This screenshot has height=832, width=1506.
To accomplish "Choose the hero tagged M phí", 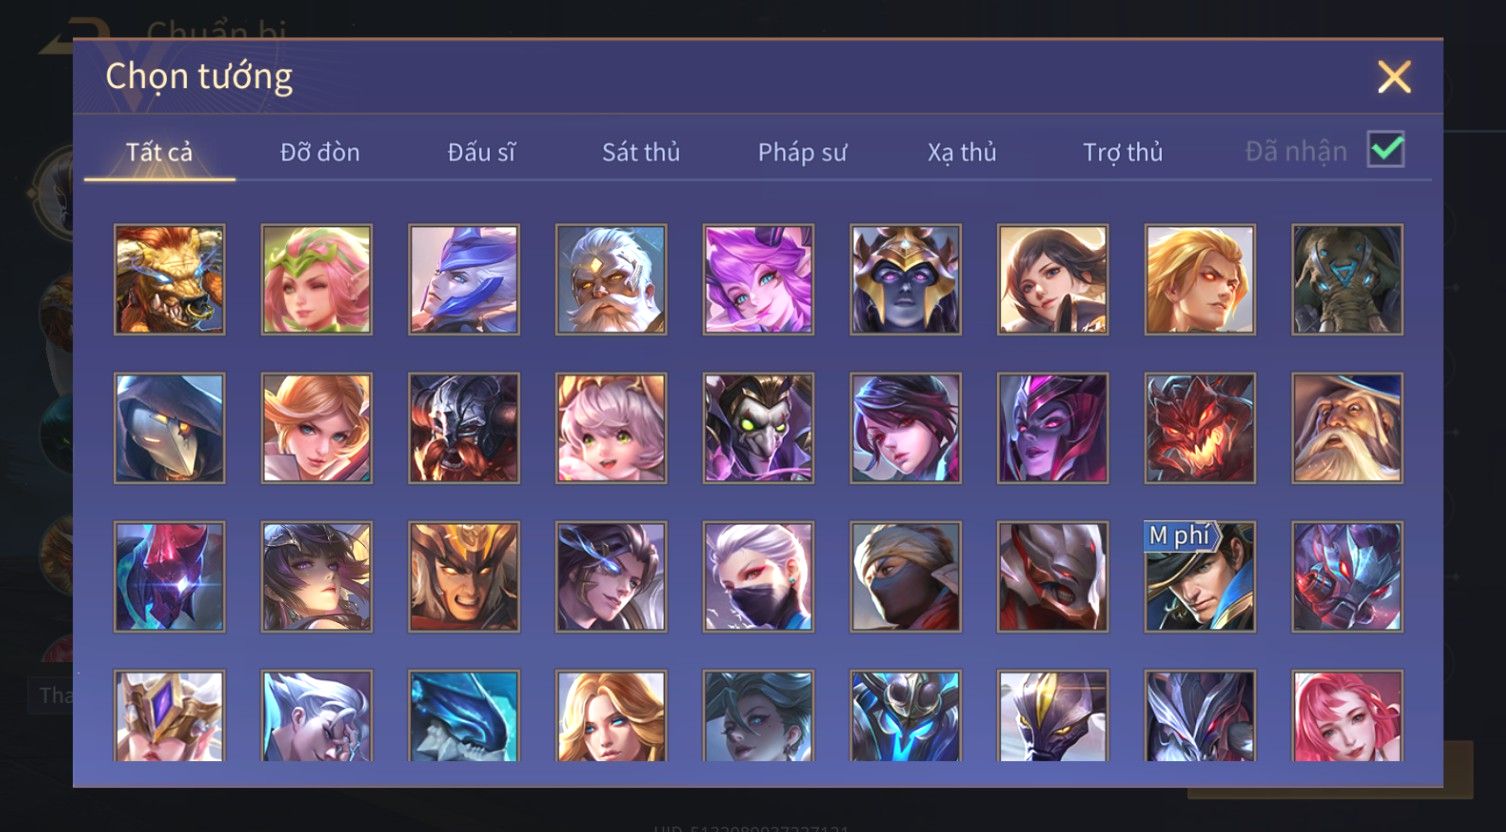I will [1200, 577].
